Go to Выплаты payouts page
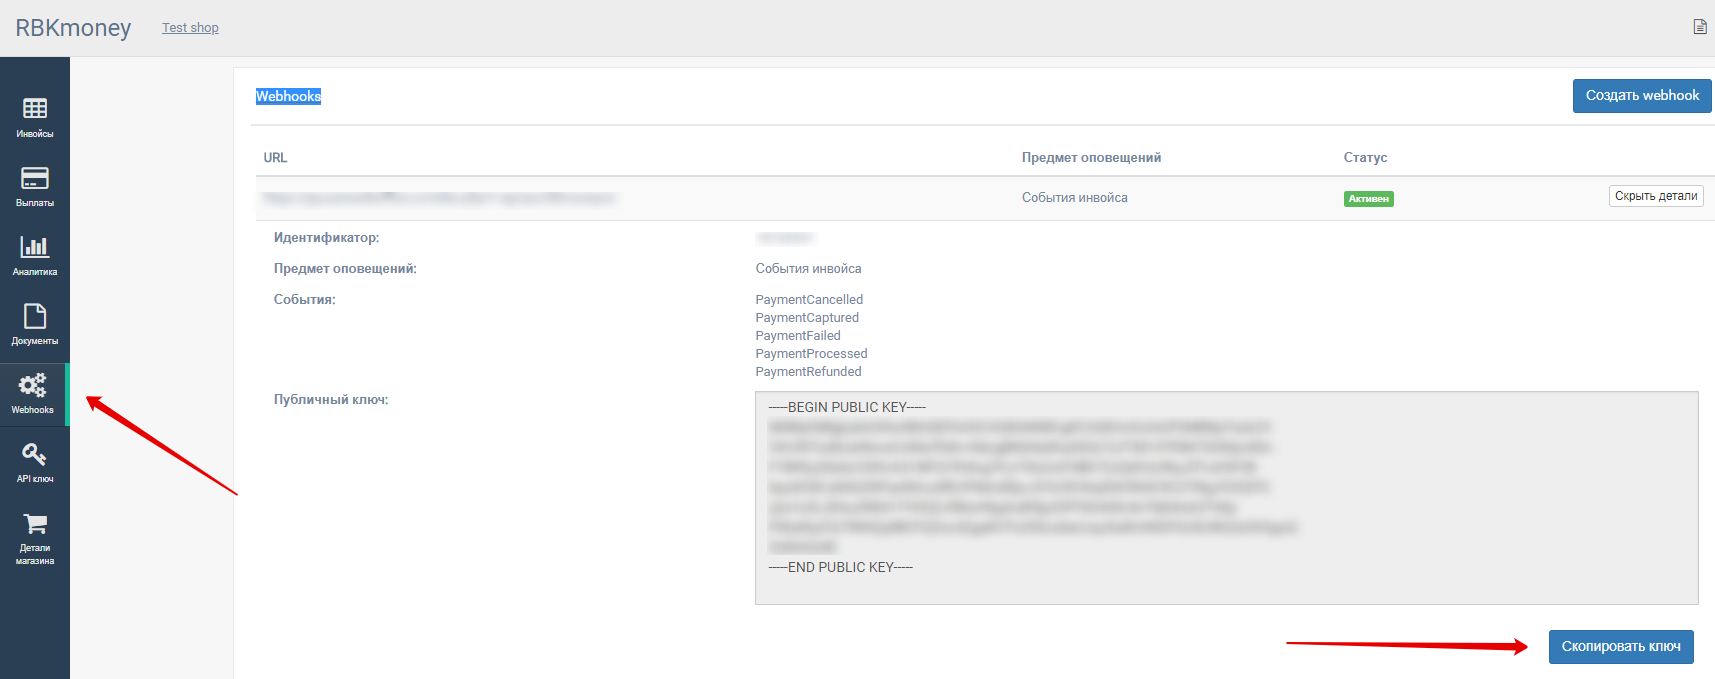1715x679 pixels. 35,186
